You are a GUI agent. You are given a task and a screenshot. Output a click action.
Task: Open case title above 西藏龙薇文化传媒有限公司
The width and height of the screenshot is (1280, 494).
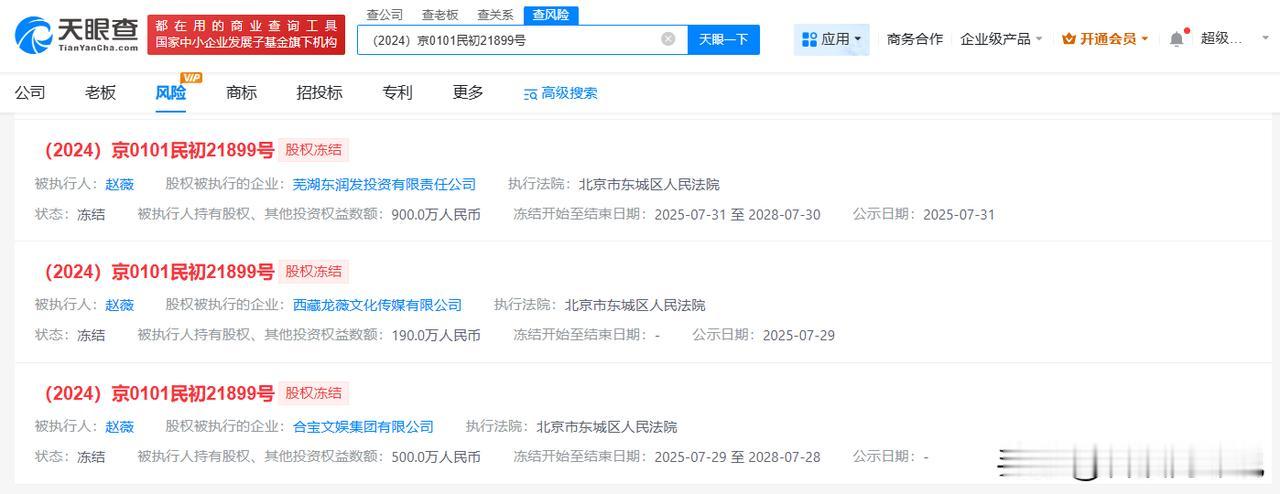pyautogui.click(x=155, y=272)
